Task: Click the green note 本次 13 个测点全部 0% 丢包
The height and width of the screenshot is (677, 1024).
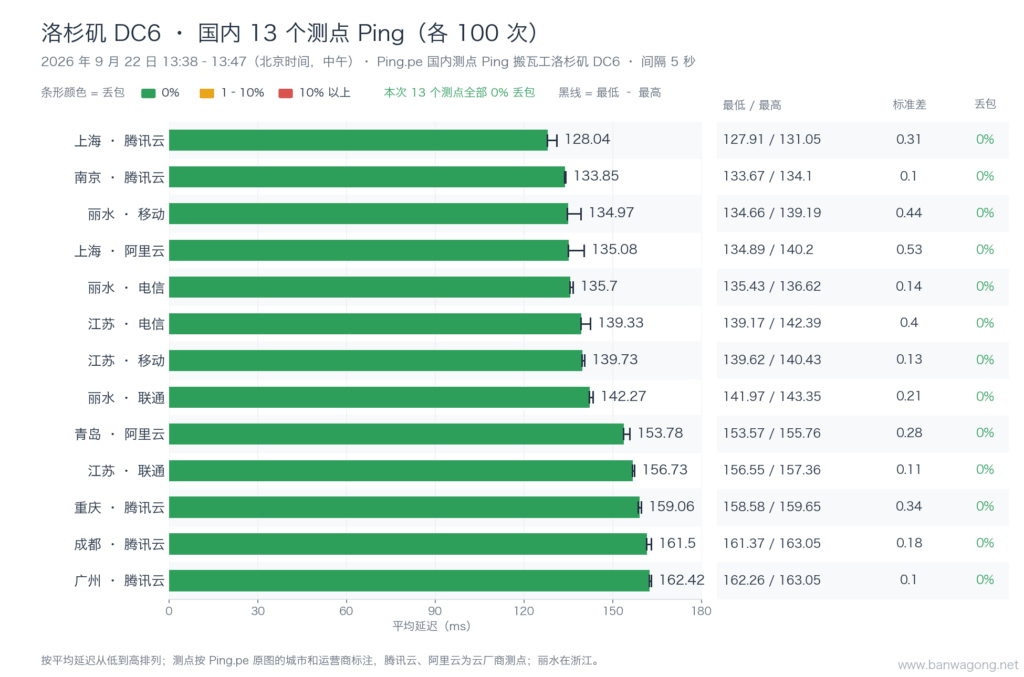Action: (x=459, y=93)
